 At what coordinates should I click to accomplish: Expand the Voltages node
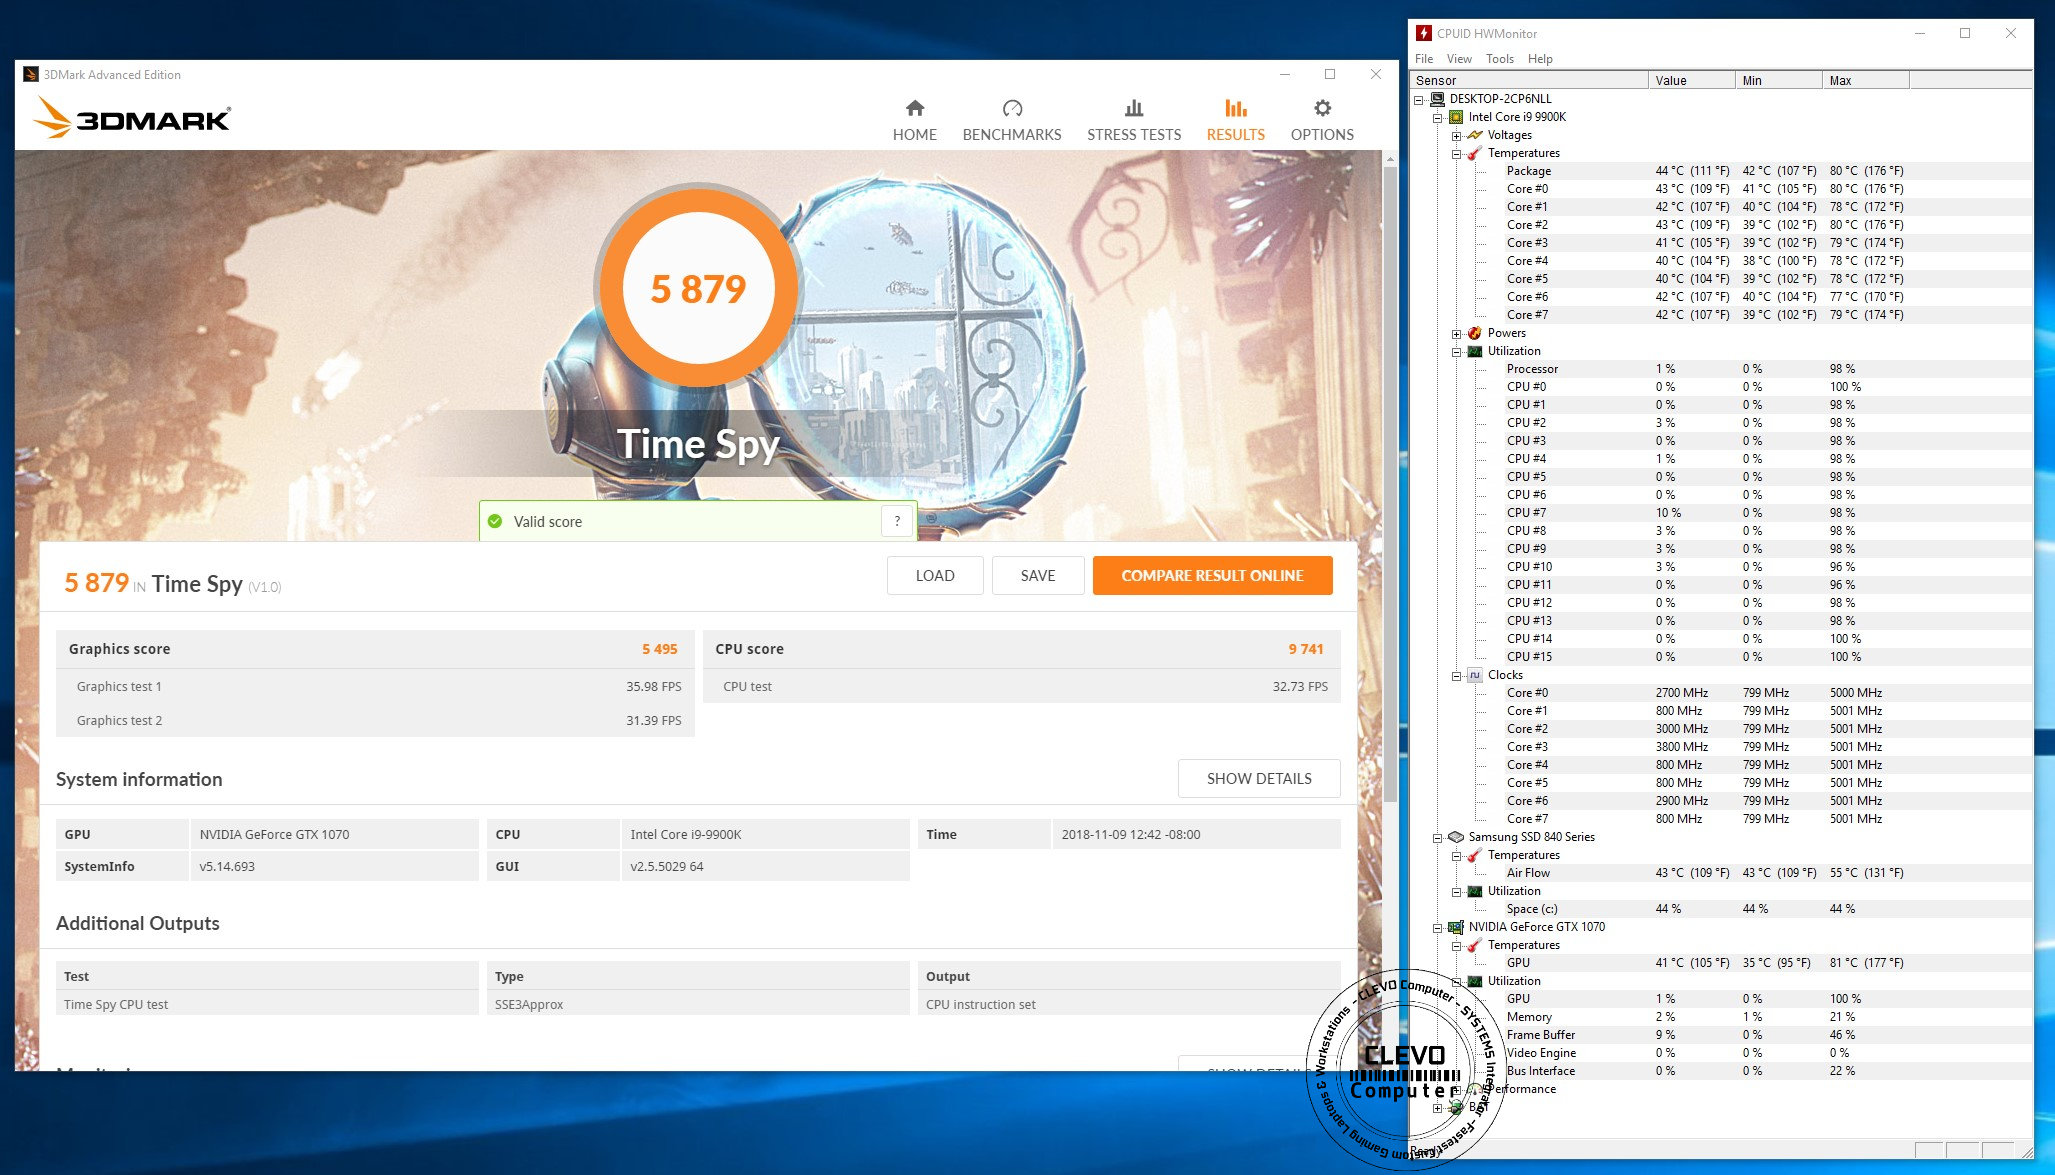click(x=1457, y=135)
